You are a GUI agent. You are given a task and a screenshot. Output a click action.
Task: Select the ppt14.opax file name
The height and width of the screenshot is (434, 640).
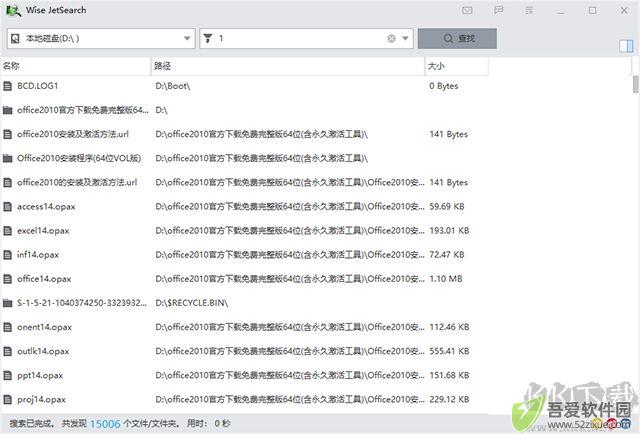pyautogui.click(x=40, y=375)
